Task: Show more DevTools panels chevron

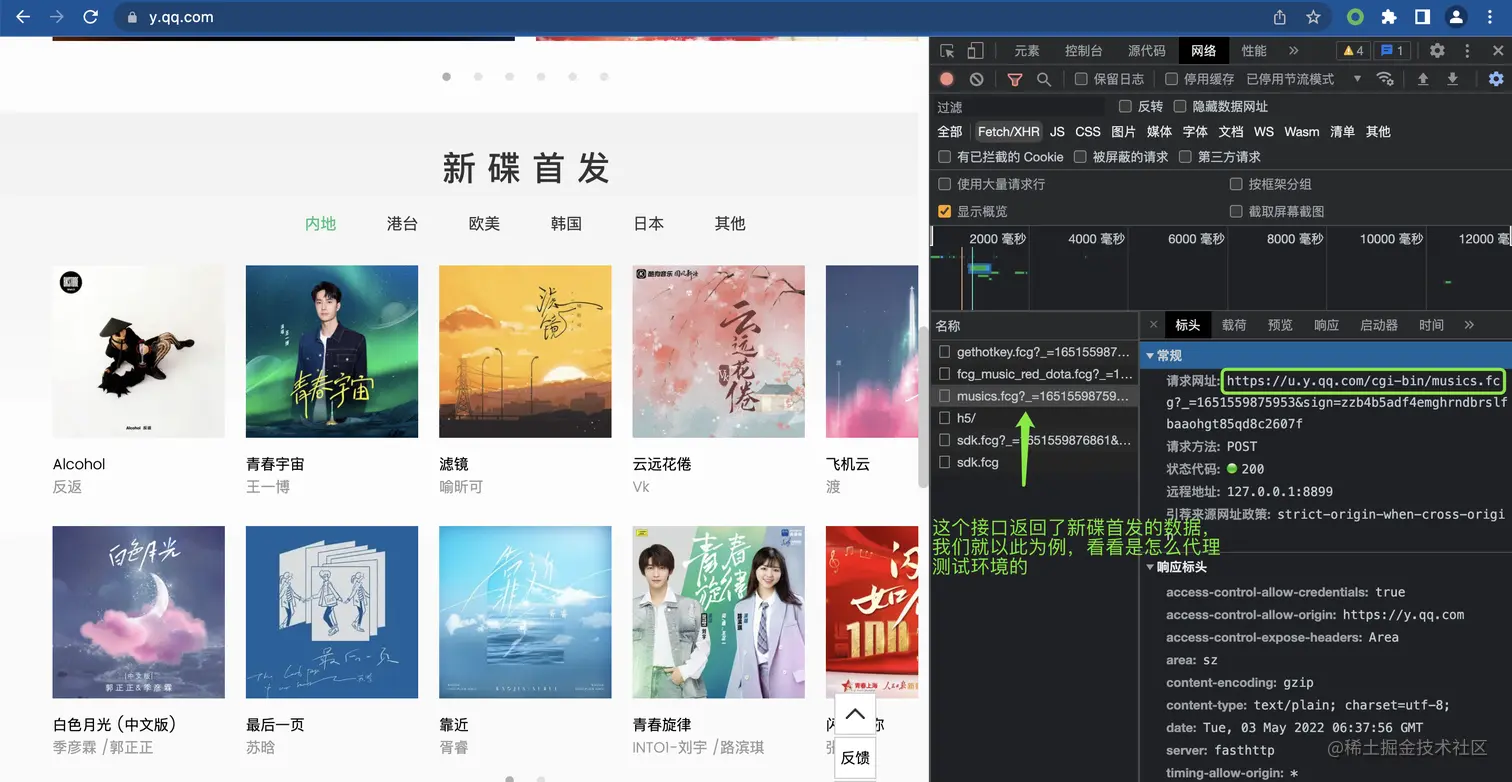Action: [x=1293, y=51]
